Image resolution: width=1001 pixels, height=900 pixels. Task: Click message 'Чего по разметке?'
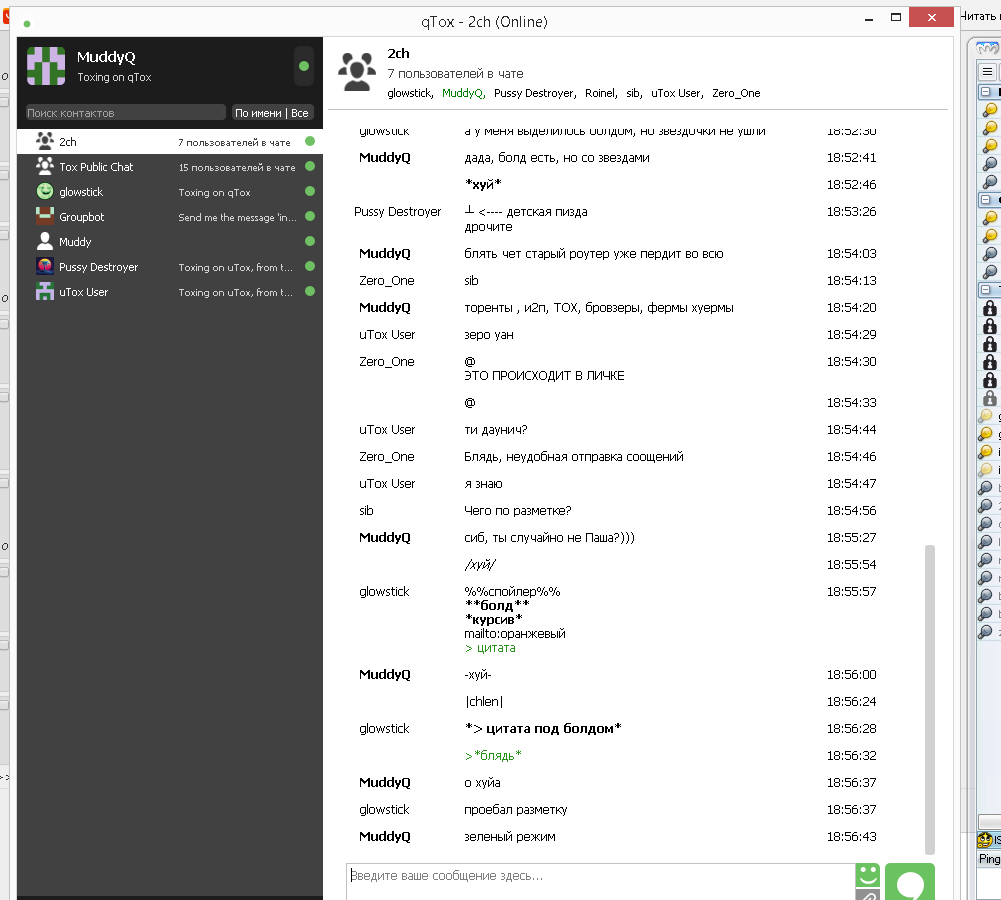(x=517, y=511)
